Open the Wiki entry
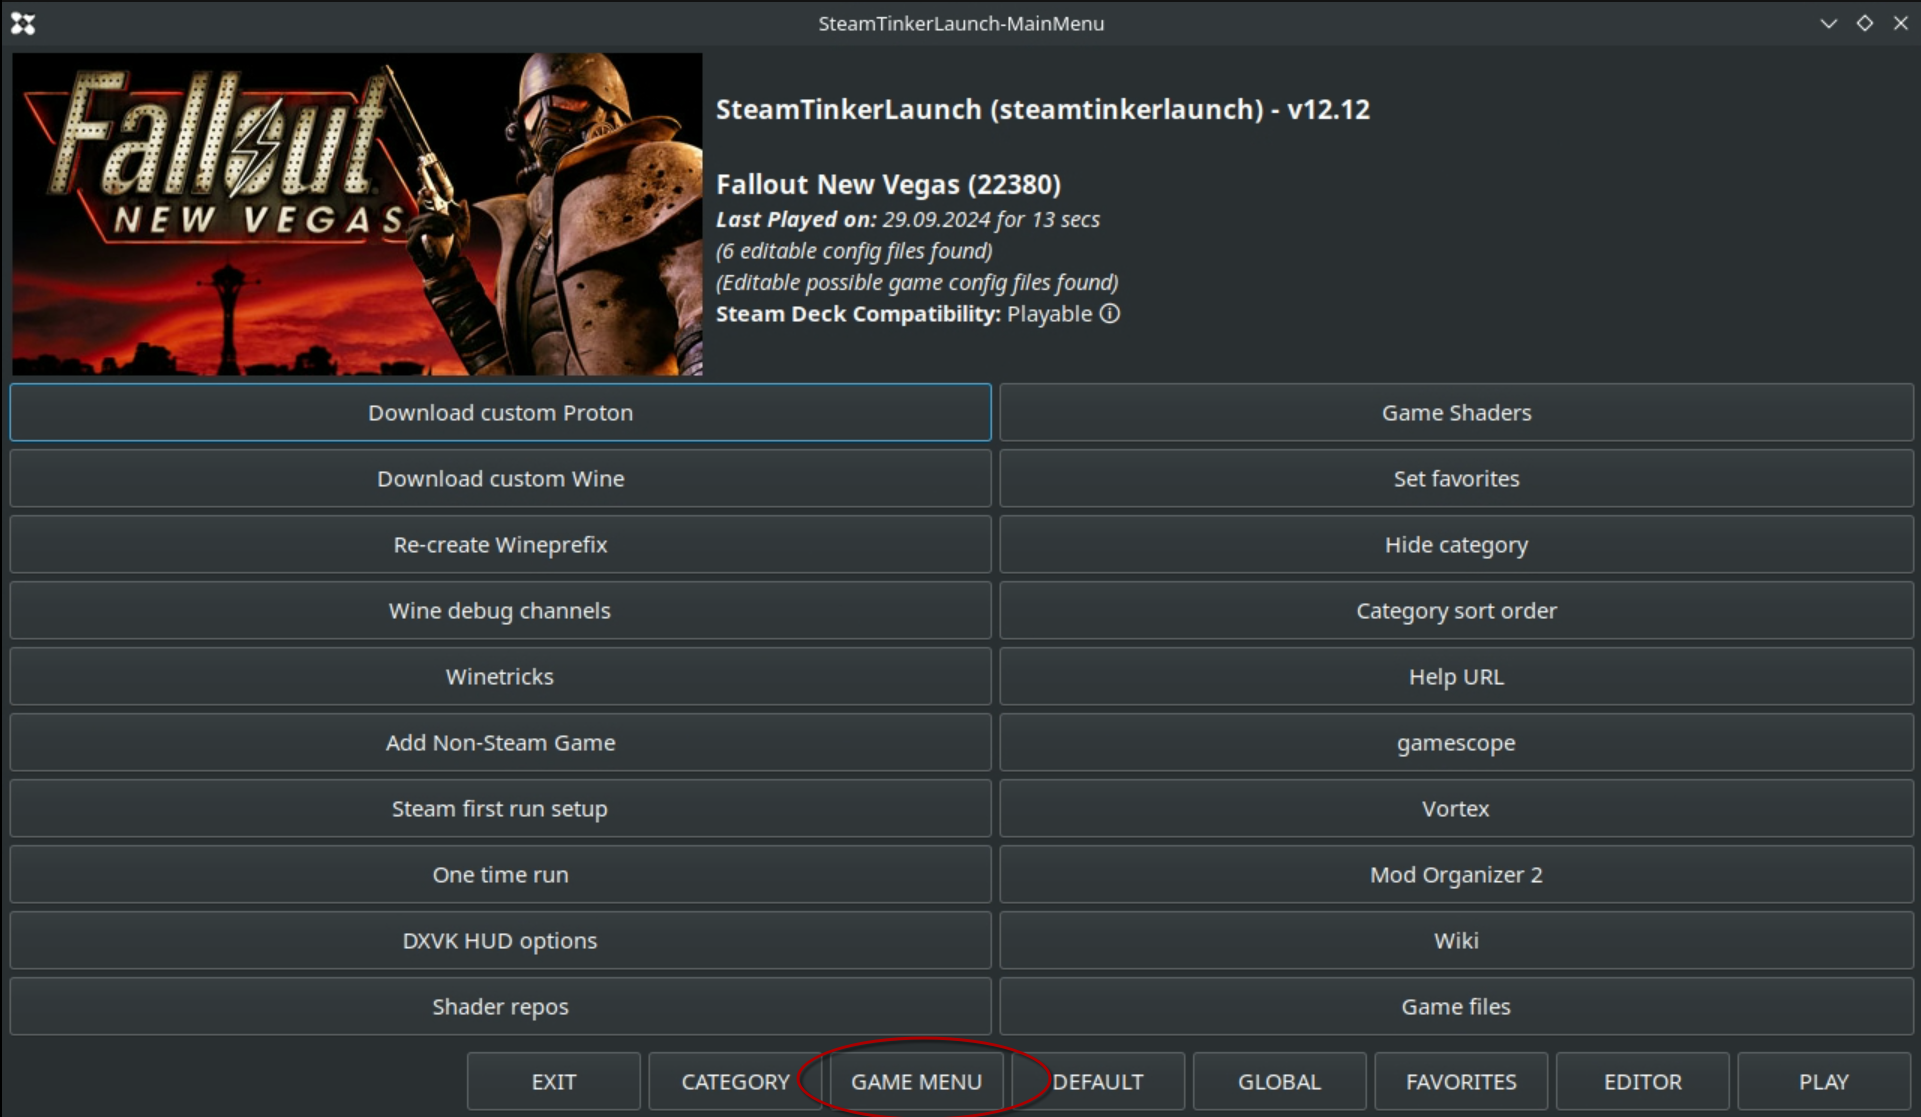Image resolution: width=1921 pixels, height=1117 pixels. coord(1455,941)
